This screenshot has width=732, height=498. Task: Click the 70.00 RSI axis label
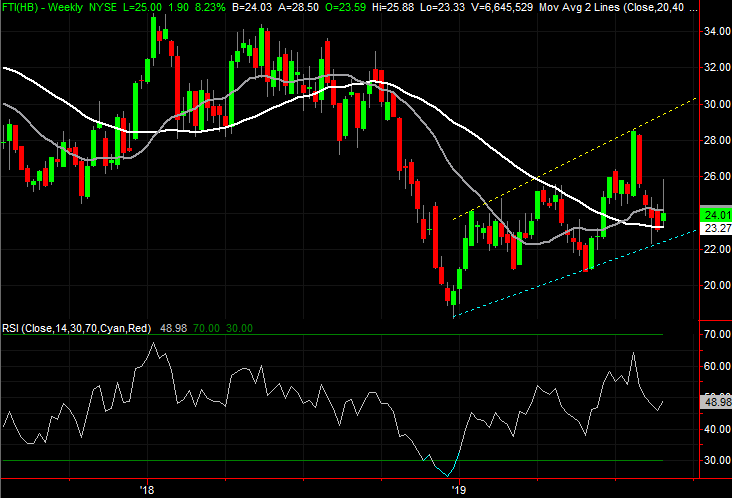pyautogui.click(x=717, y=334)
